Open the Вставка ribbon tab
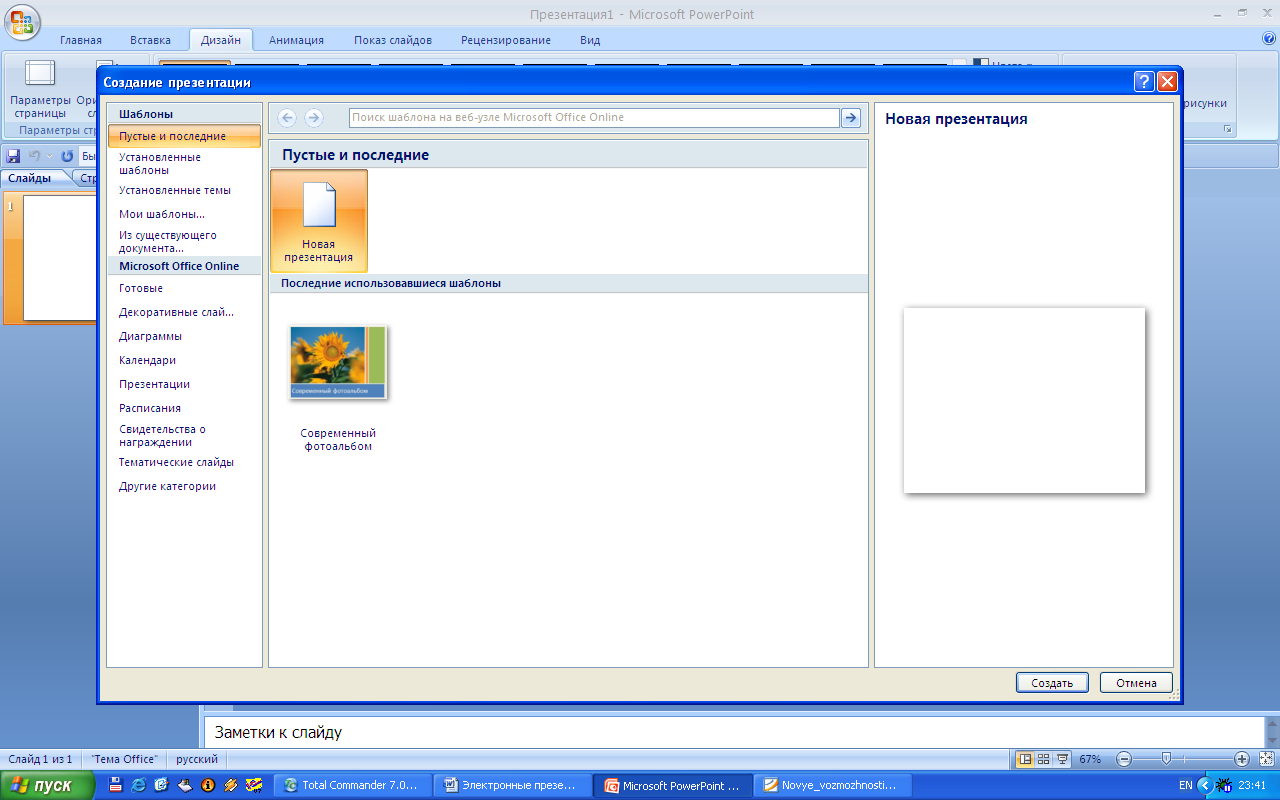1280x800 pixels. (x=151, y=40)
